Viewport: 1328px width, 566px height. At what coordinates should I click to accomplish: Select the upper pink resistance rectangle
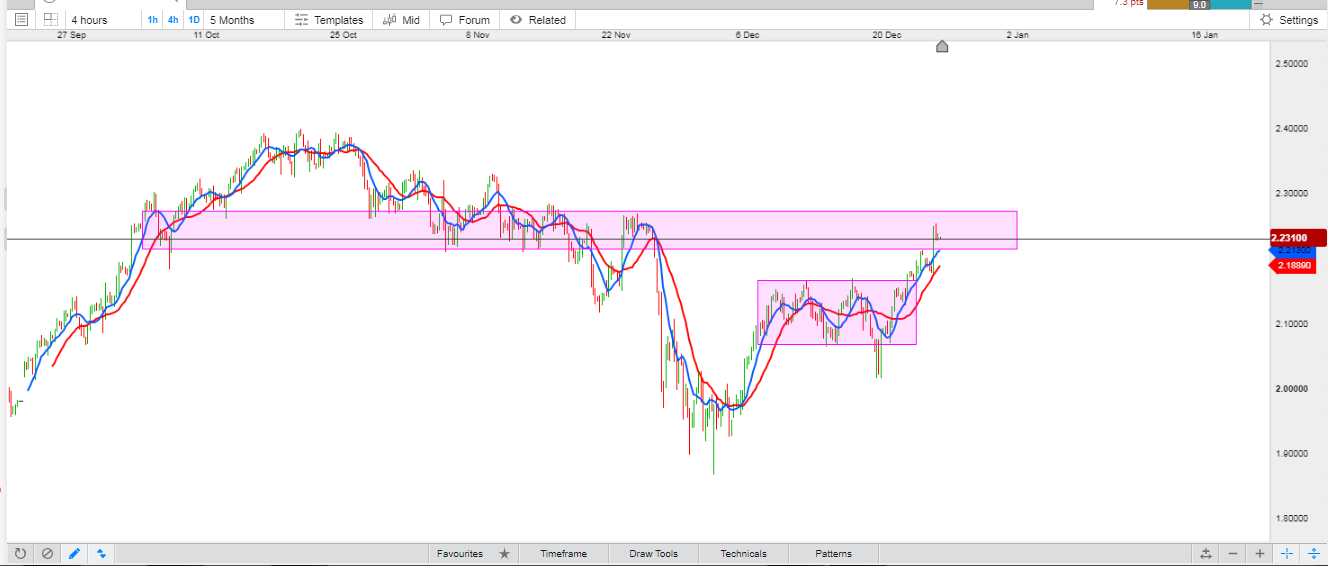tap(579, 230)
